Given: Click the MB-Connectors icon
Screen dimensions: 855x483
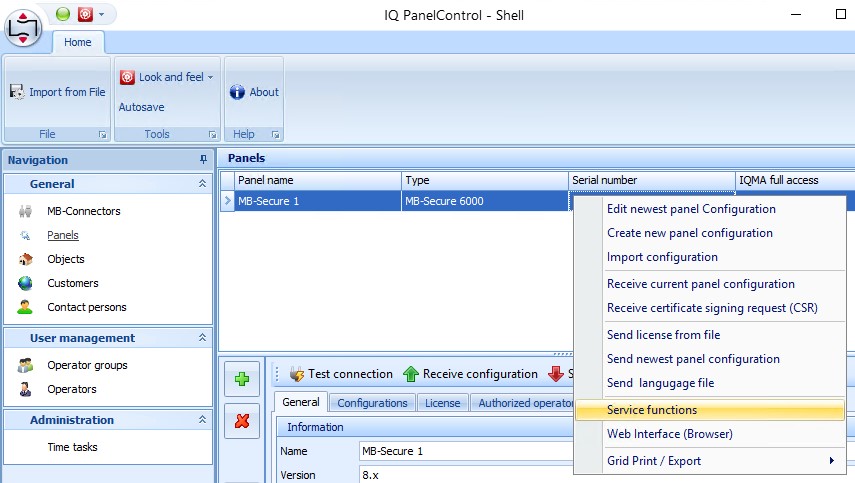Looking at the screenshot, I should click(x=25, y=211).
